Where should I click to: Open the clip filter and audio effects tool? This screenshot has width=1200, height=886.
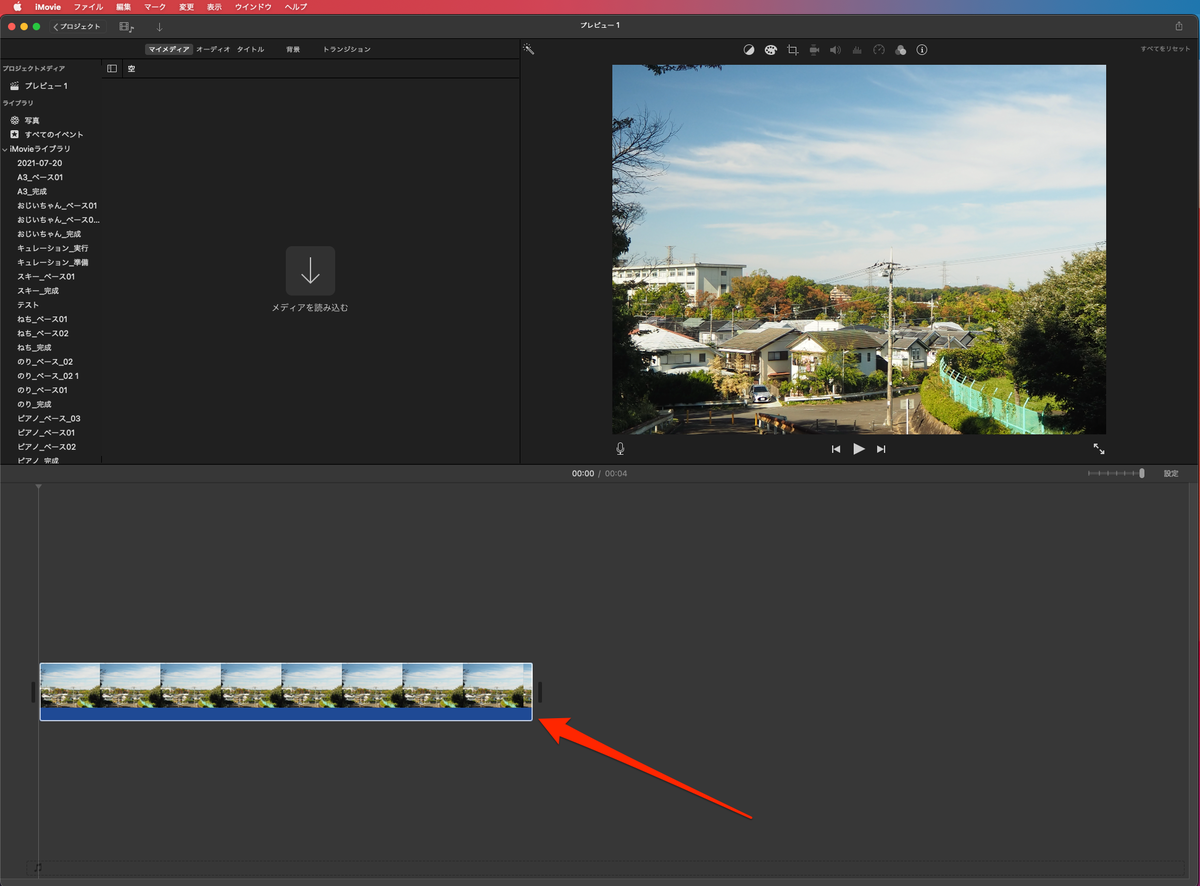(901, 49)
